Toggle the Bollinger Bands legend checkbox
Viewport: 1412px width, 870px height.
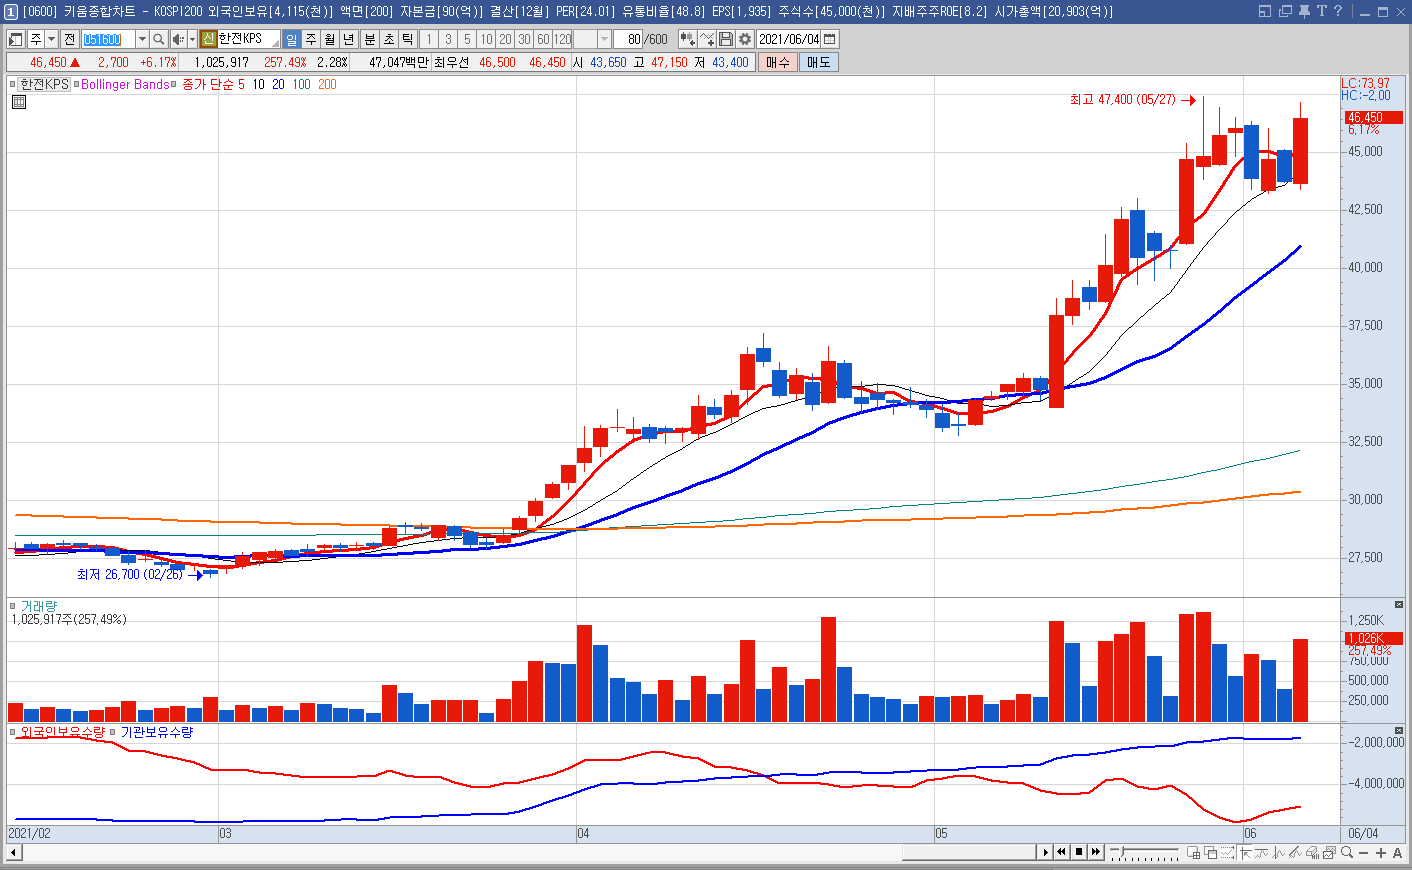(x=77, y=84)
